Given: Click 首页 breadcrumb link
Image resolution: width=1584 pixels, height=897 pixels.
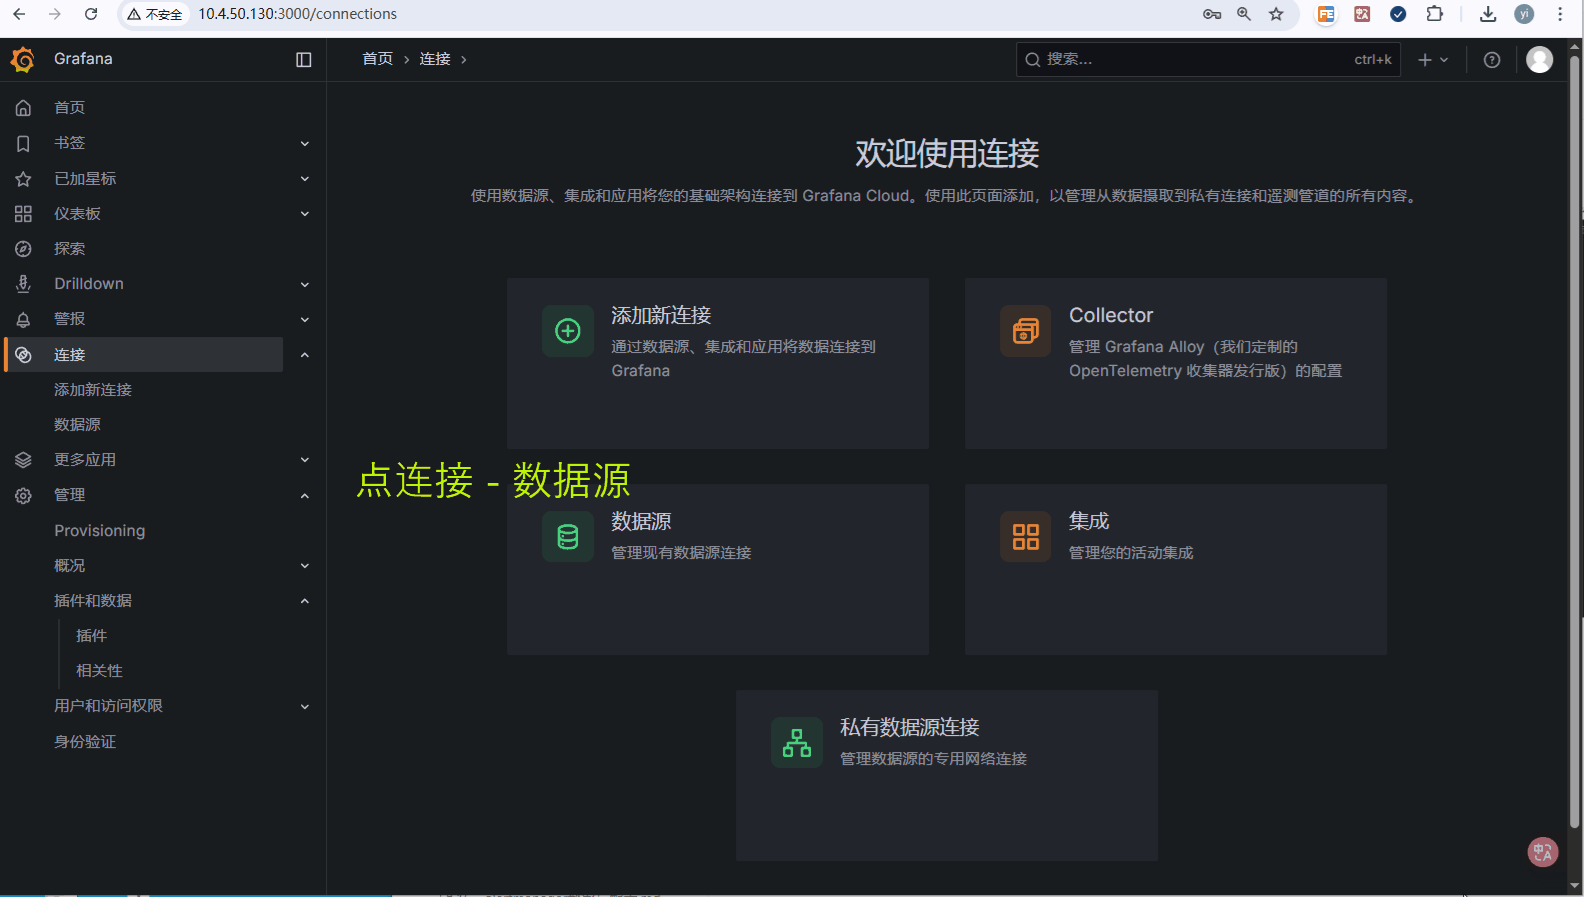Looking at the screenshot, I should click(x=378, y=59).
